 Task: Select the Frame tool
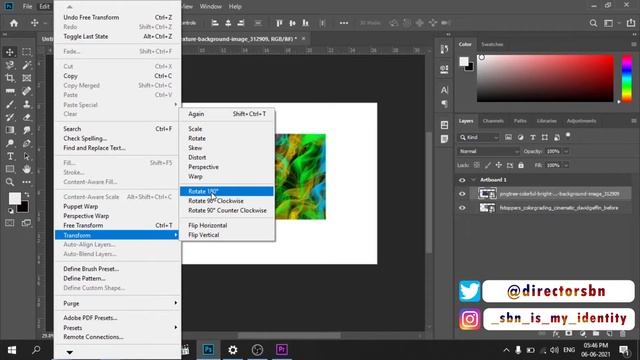pos(27,78)
